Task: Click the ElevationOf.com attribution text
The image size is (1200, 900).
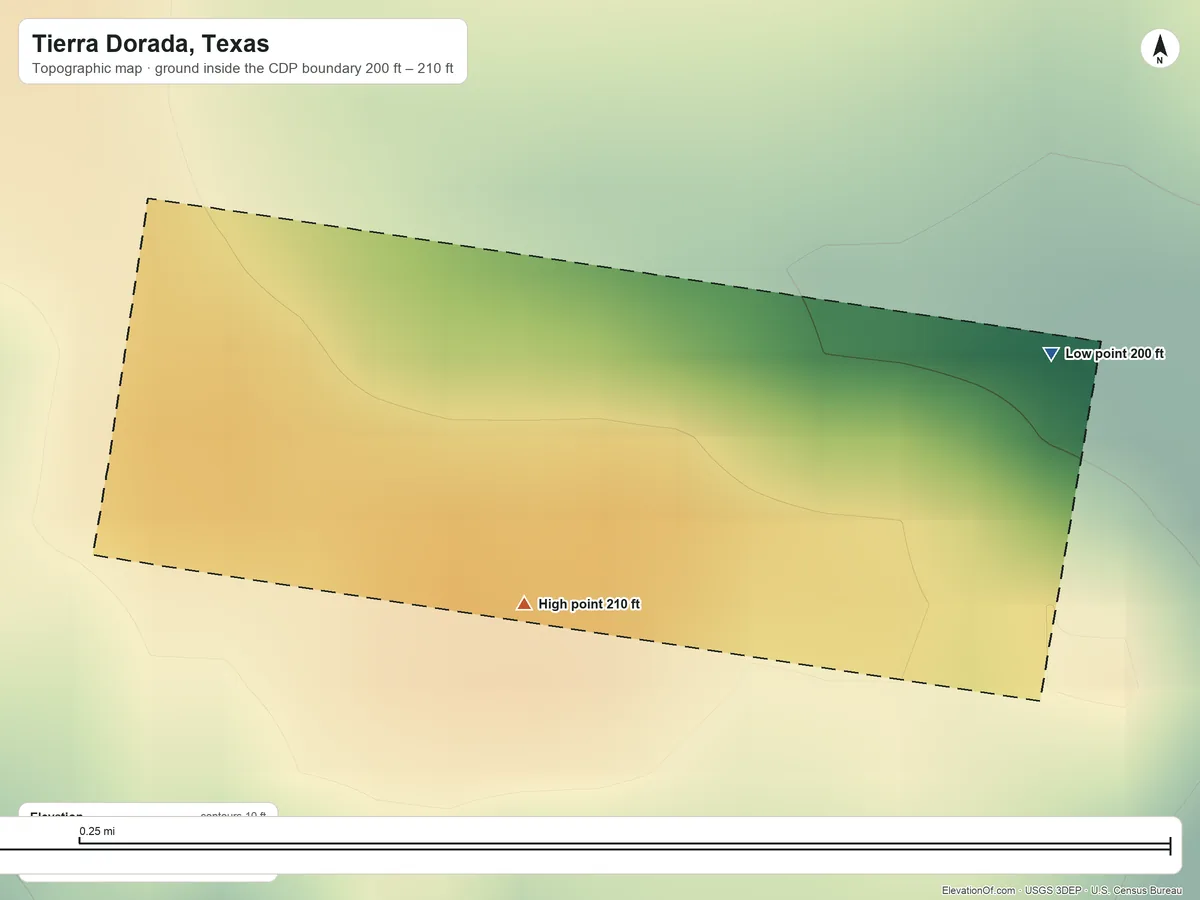Action: (1061, 890)
